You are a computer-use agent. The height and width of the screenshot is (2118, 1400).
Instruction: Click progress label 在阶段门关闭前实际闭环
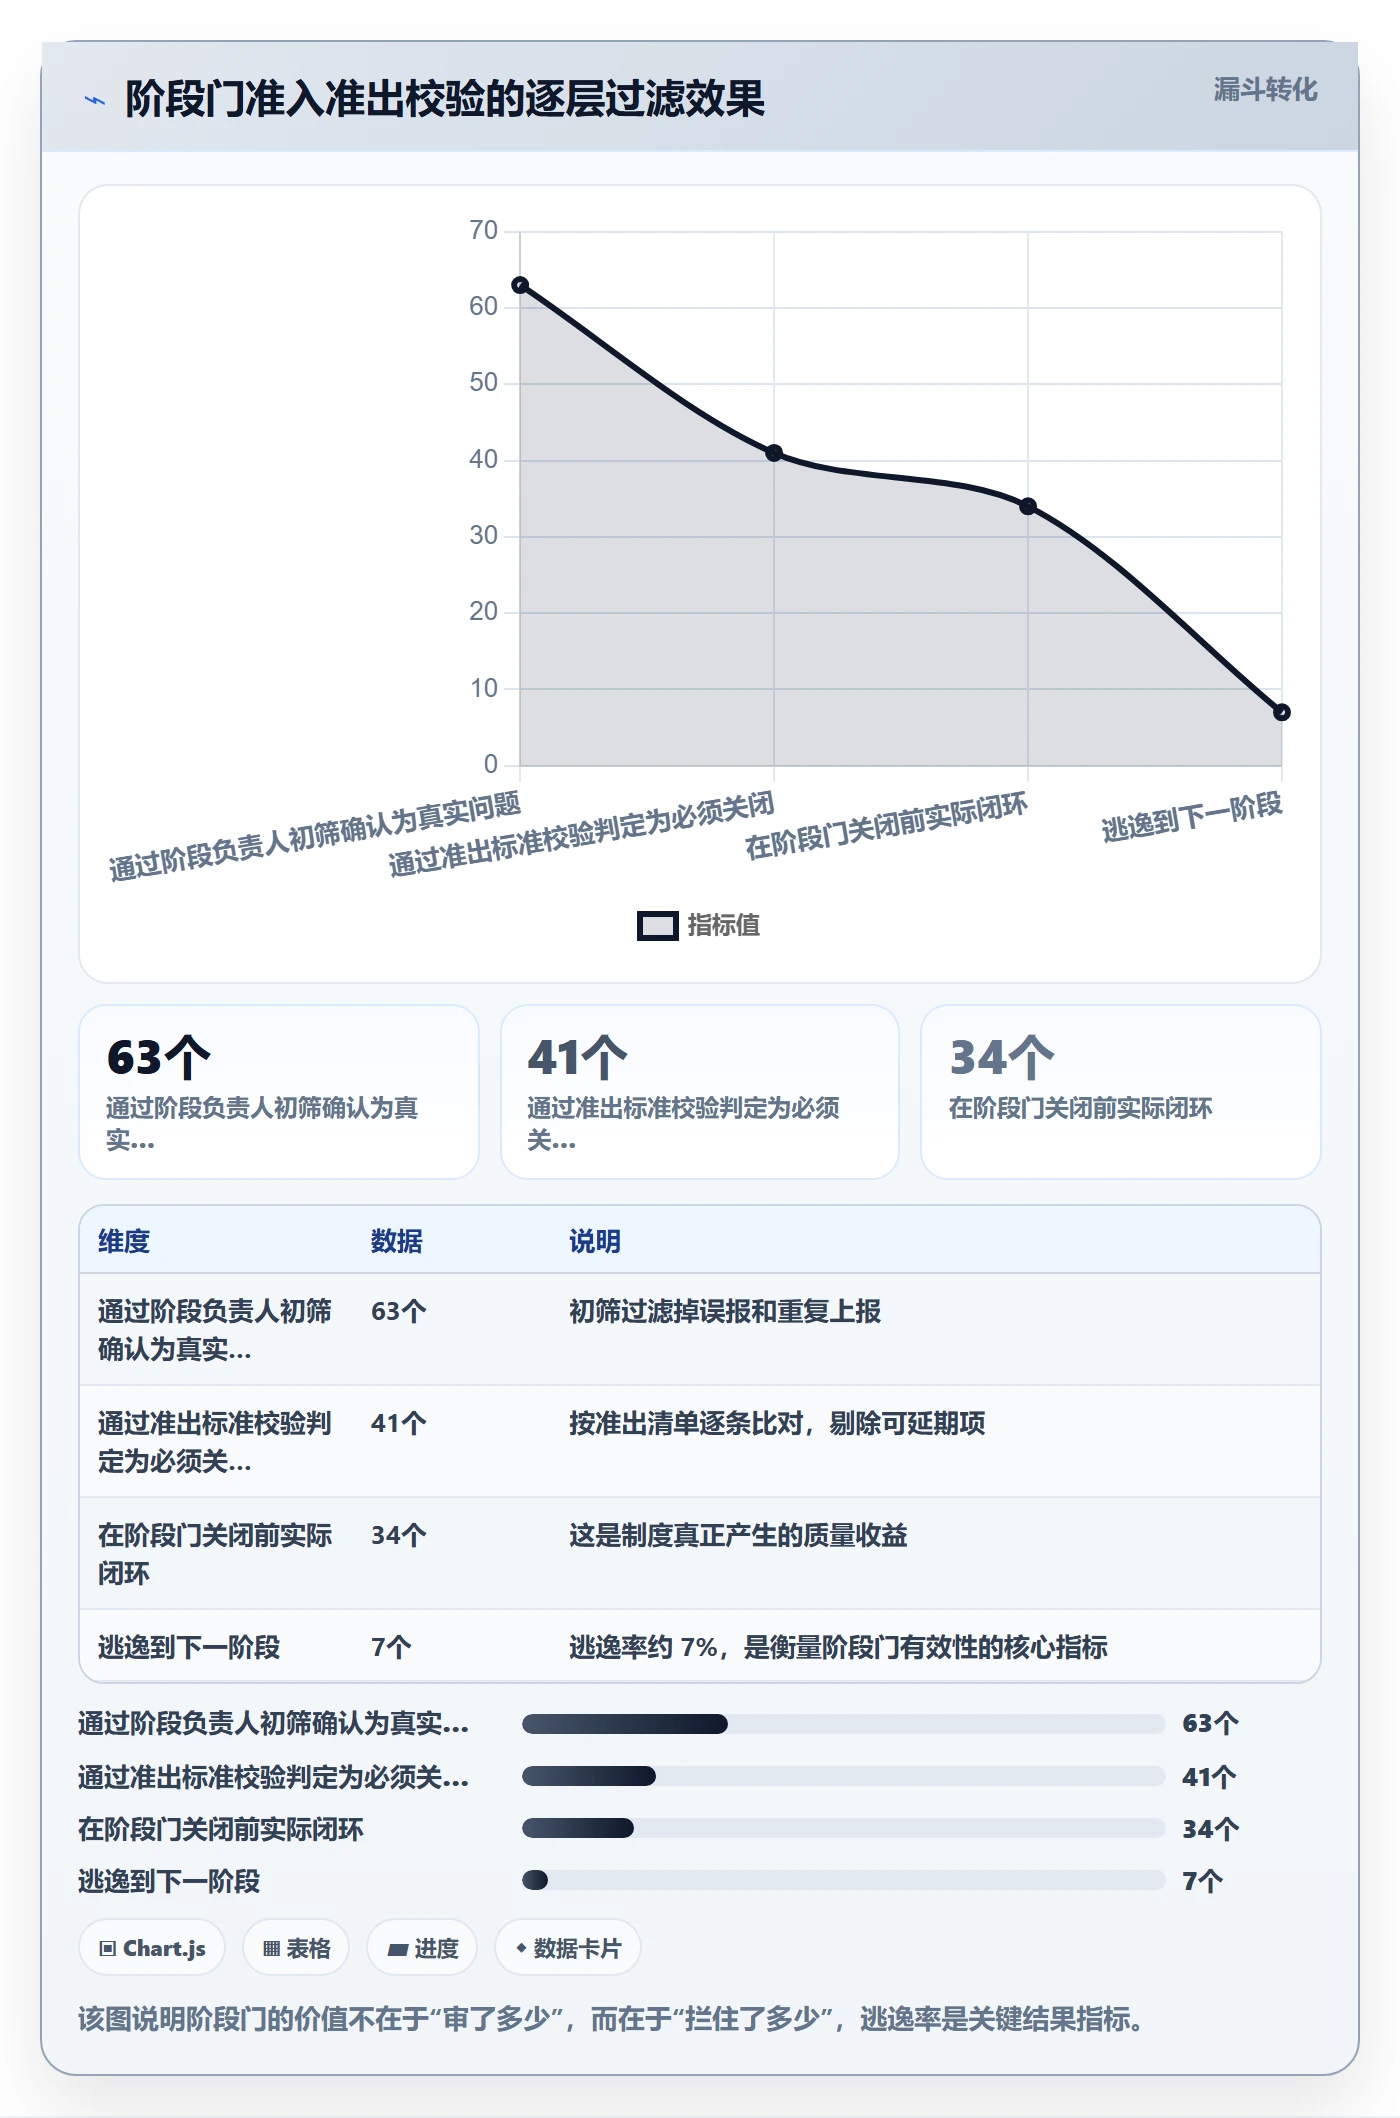point(221,1829)
